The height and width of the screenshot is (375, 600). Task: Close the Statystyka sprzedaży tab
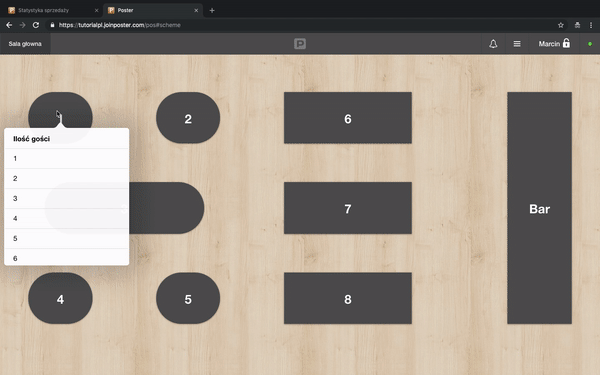tap(96, 11)
